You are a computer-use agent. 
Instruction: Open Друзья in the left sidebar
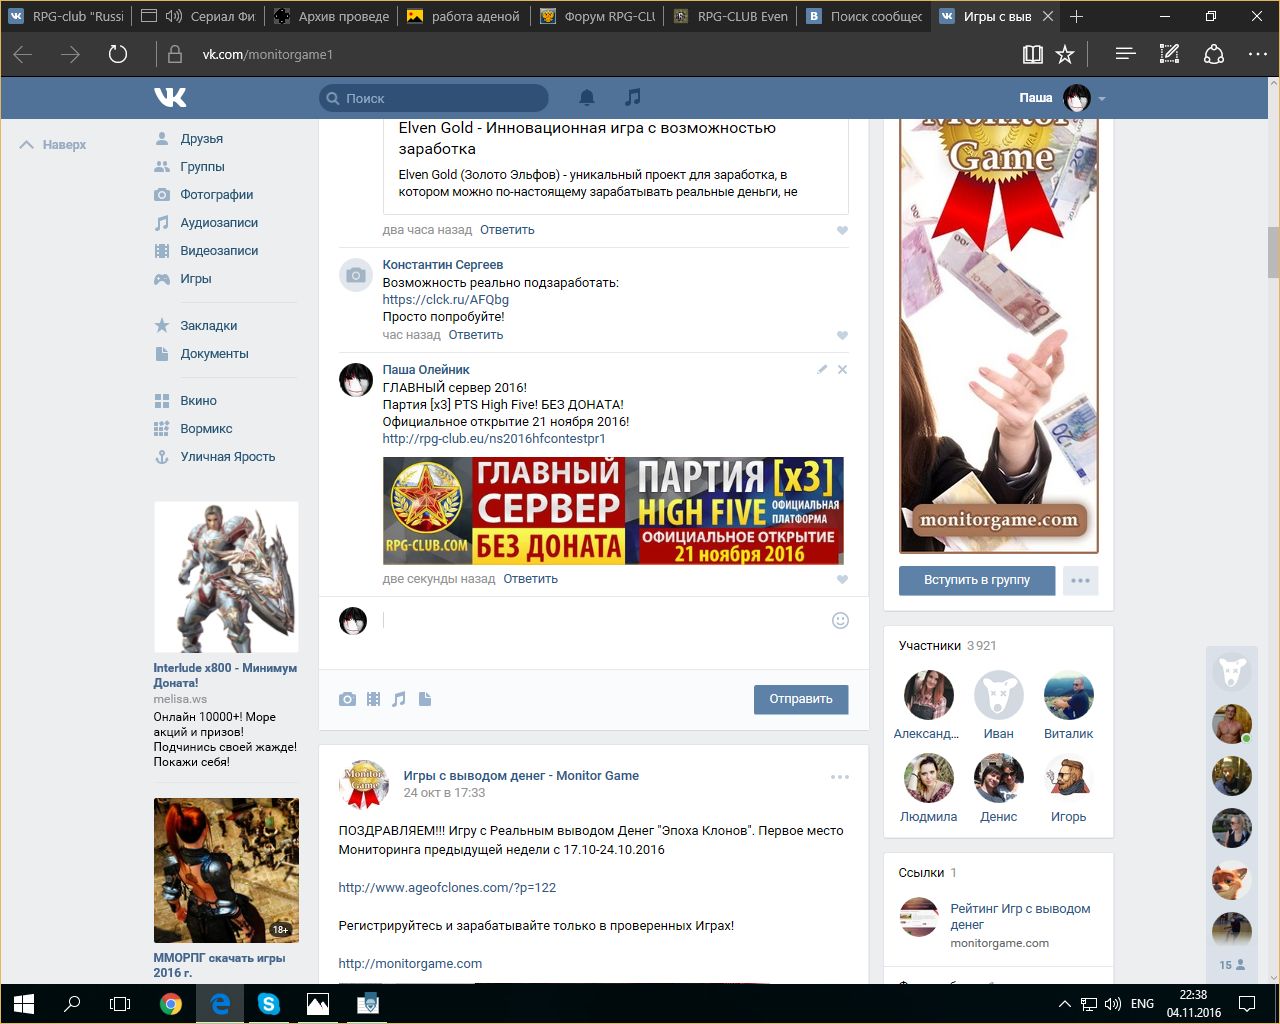[201, 139]
